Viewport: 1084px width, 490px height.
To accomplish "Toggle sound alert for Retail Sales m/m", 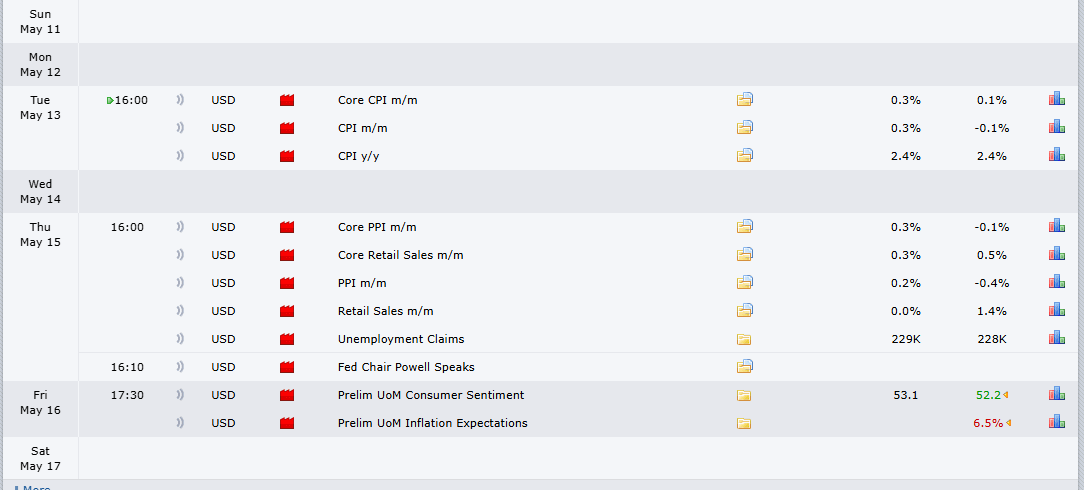I will 180,311.
